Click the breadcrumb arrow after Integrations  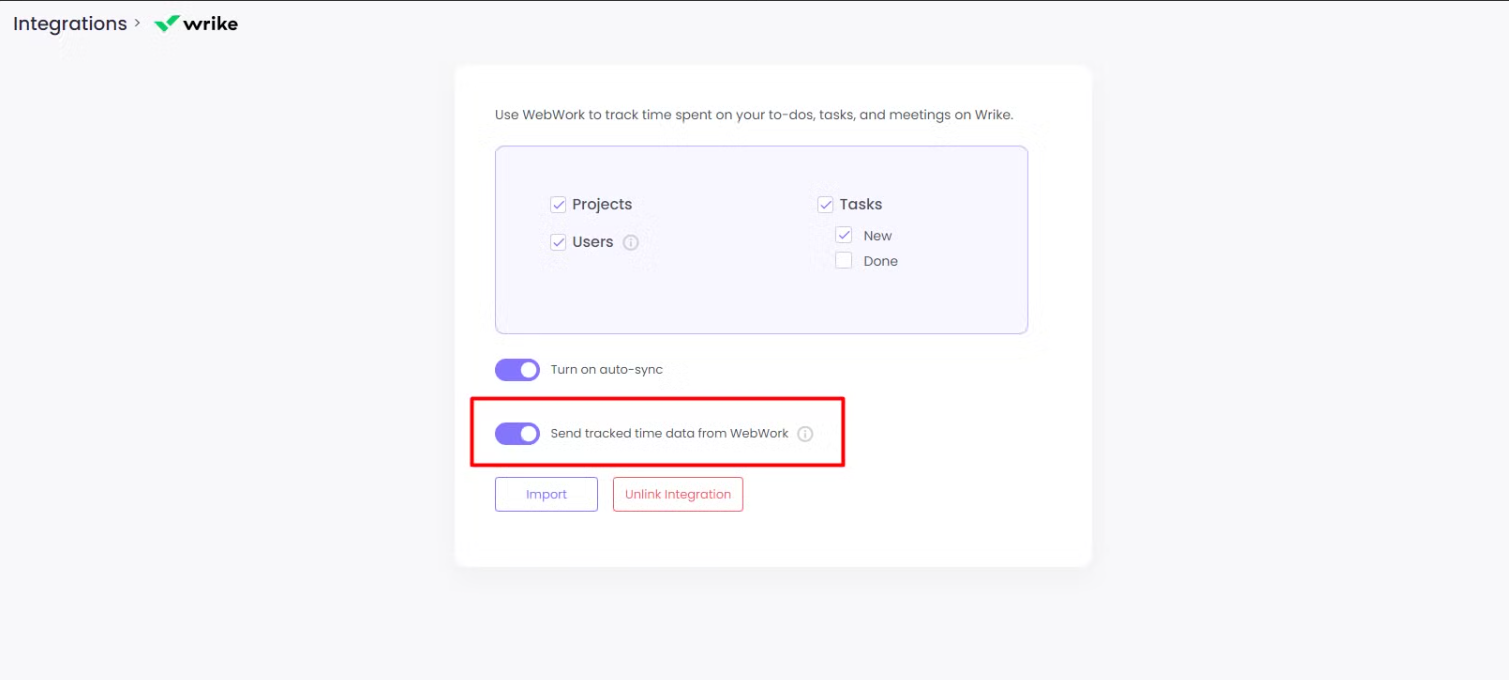click(137, 23)
